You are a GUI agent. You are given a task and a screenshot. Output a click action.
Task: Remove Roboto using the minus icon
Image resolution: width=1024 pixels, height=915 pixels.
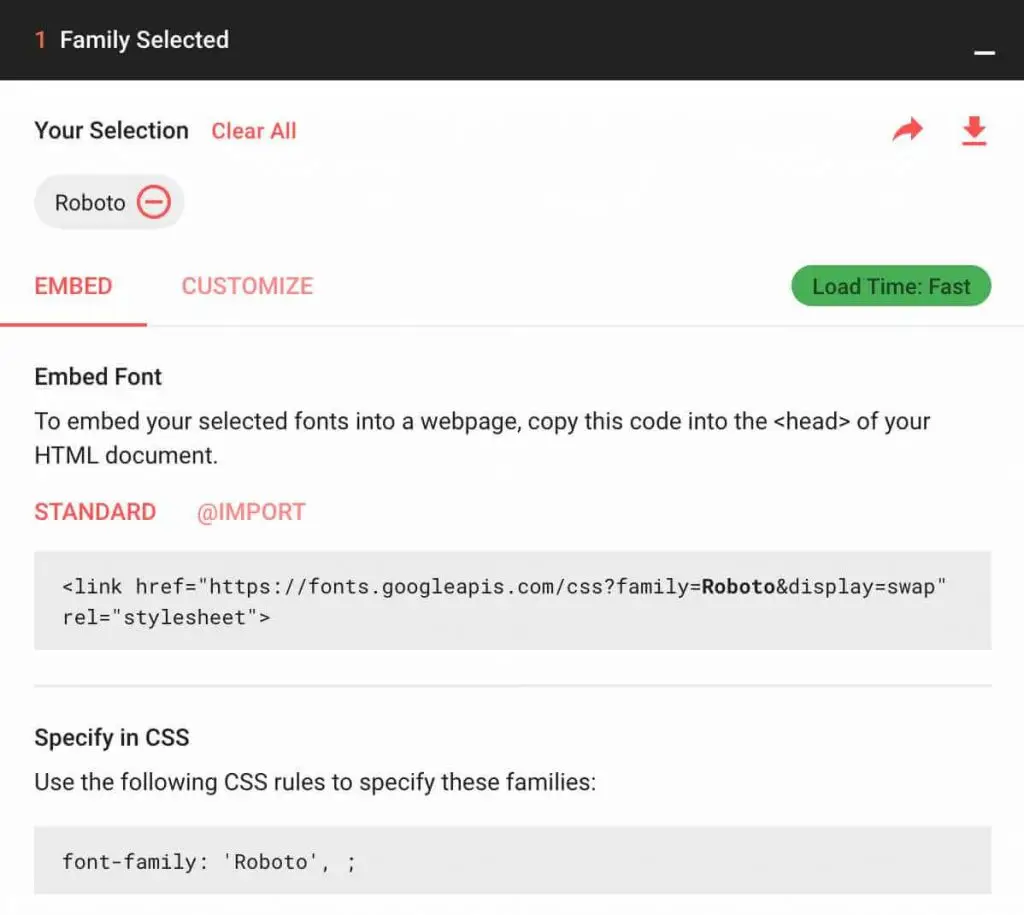(153, 201)
